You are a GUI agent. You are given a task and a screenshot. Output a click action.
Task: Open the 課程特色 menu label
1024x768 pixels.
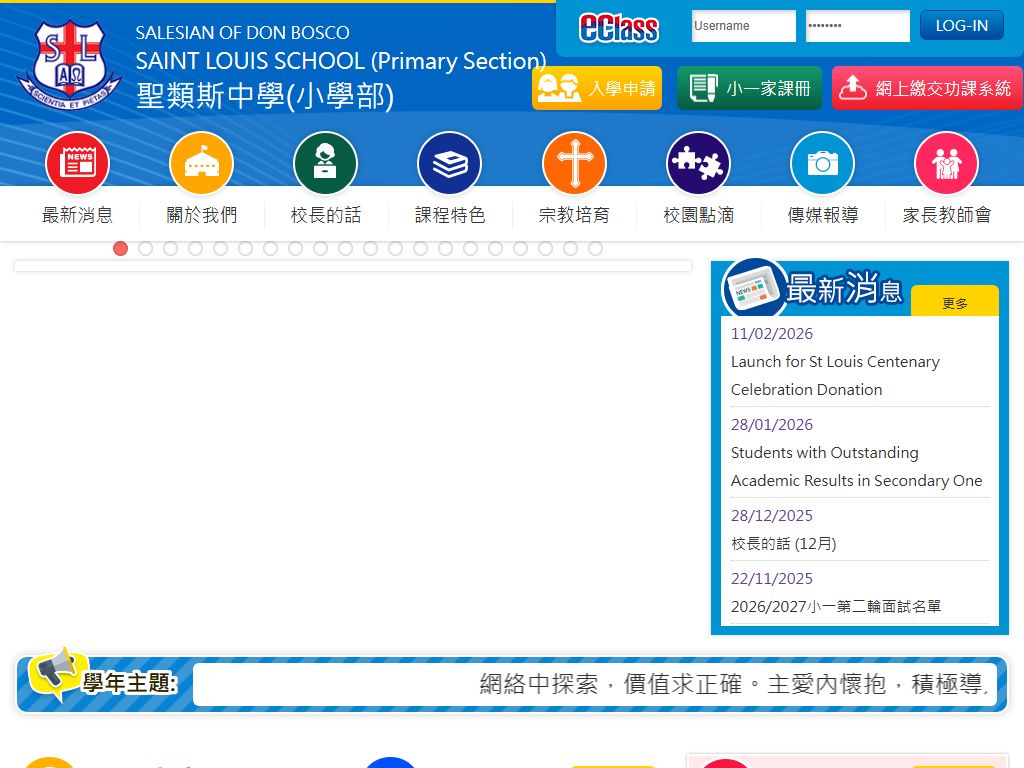click(449, 215)
